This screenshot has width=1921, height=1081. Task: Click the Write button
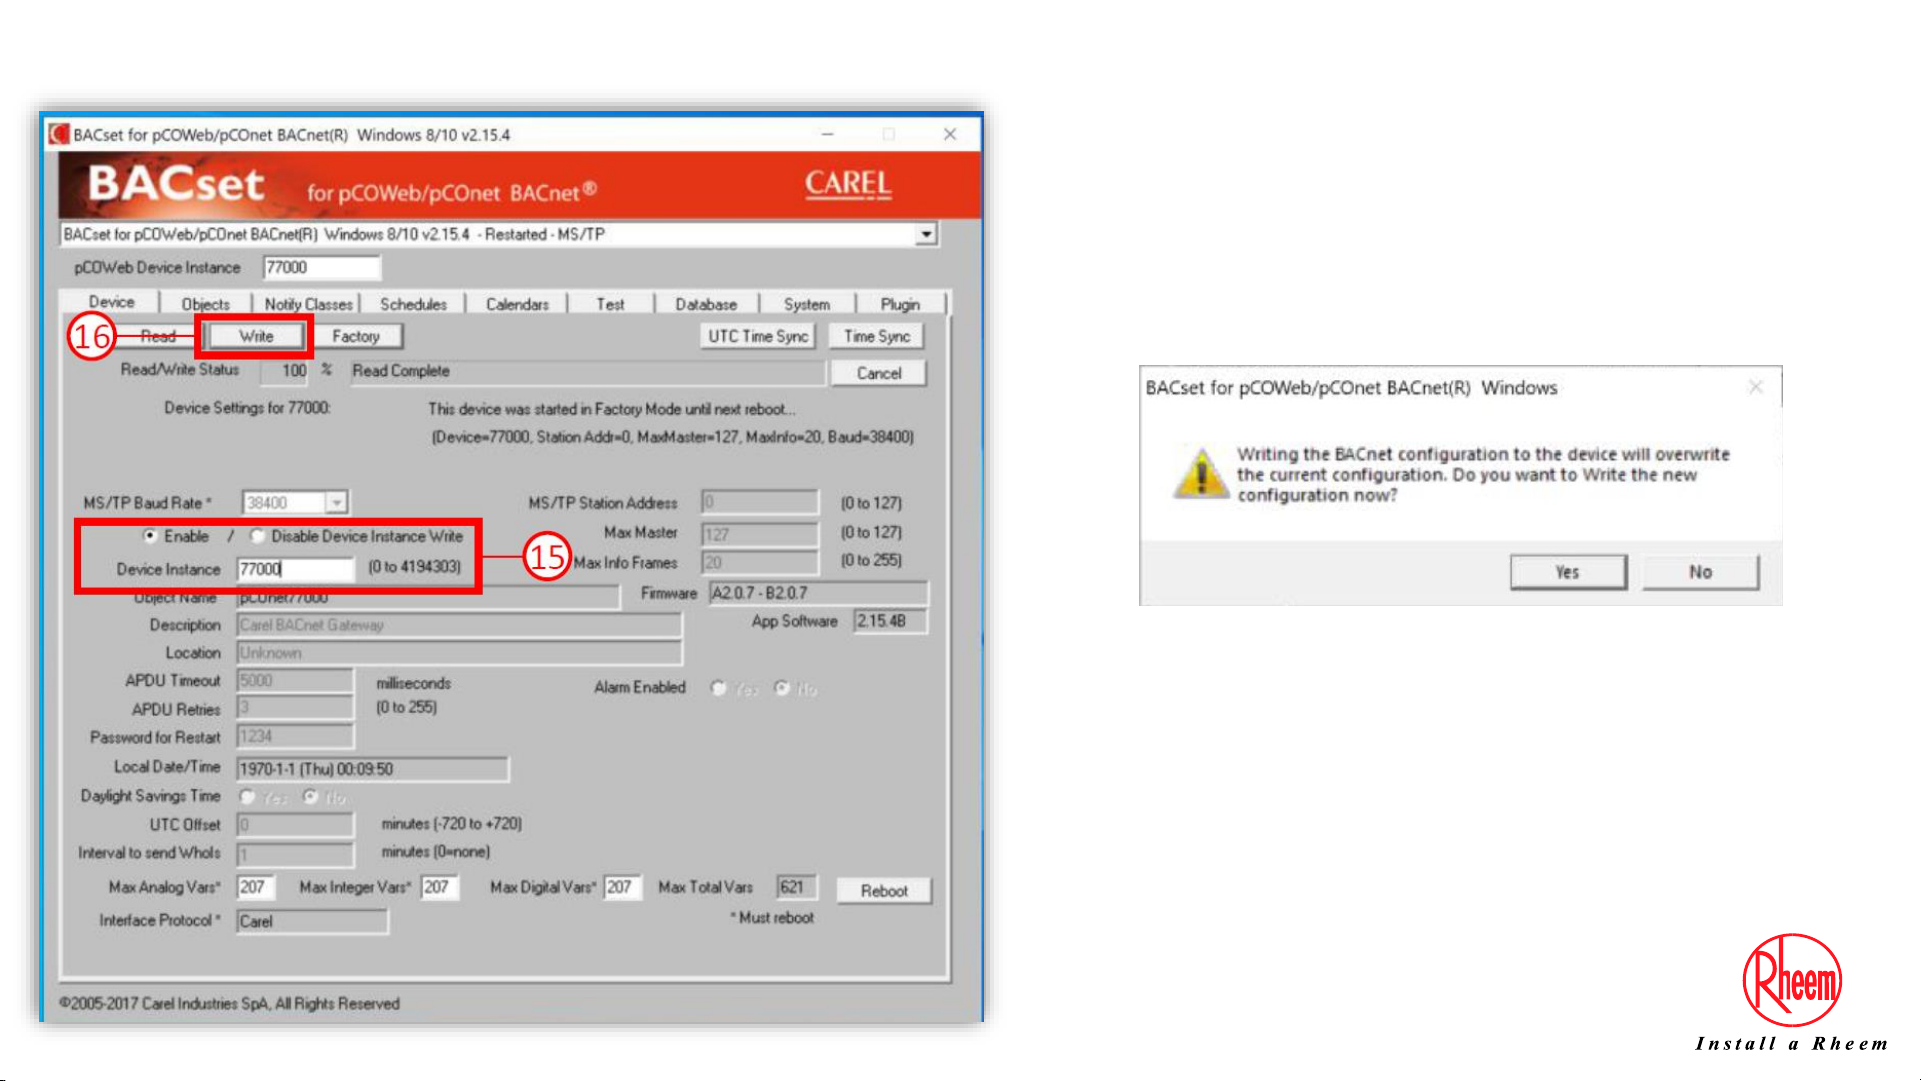[256, 336]
